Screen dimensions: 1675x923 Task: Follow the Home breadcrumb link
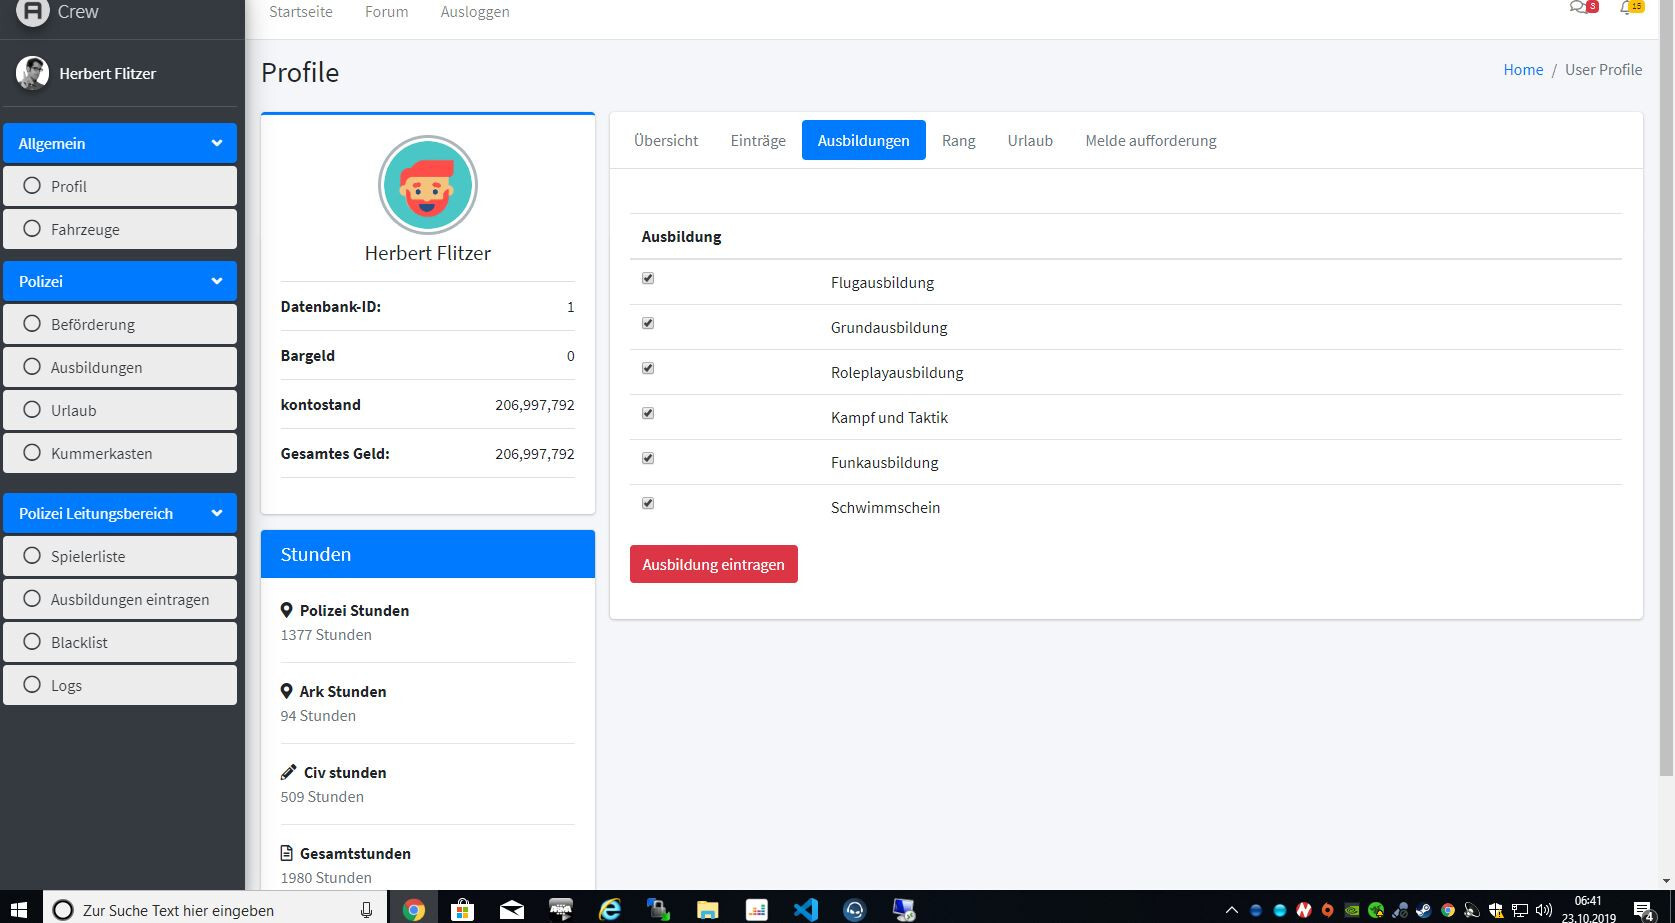(x=1523, y=70)
